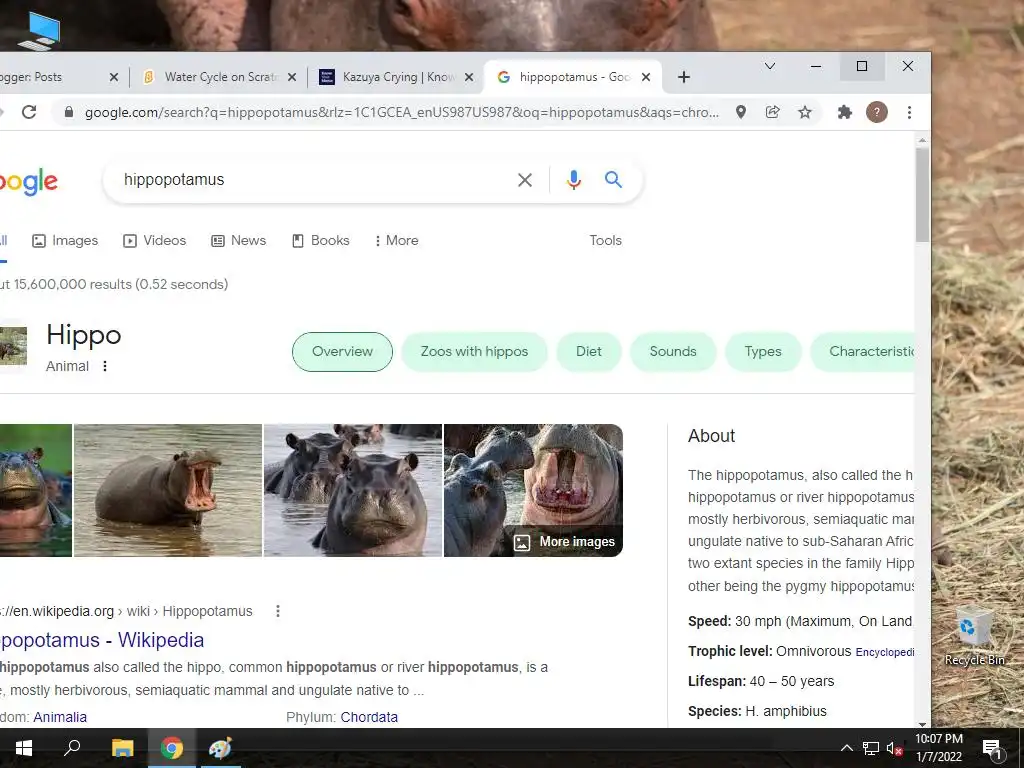Click the Google logo

pyautogui.click(x=29, y=182)
